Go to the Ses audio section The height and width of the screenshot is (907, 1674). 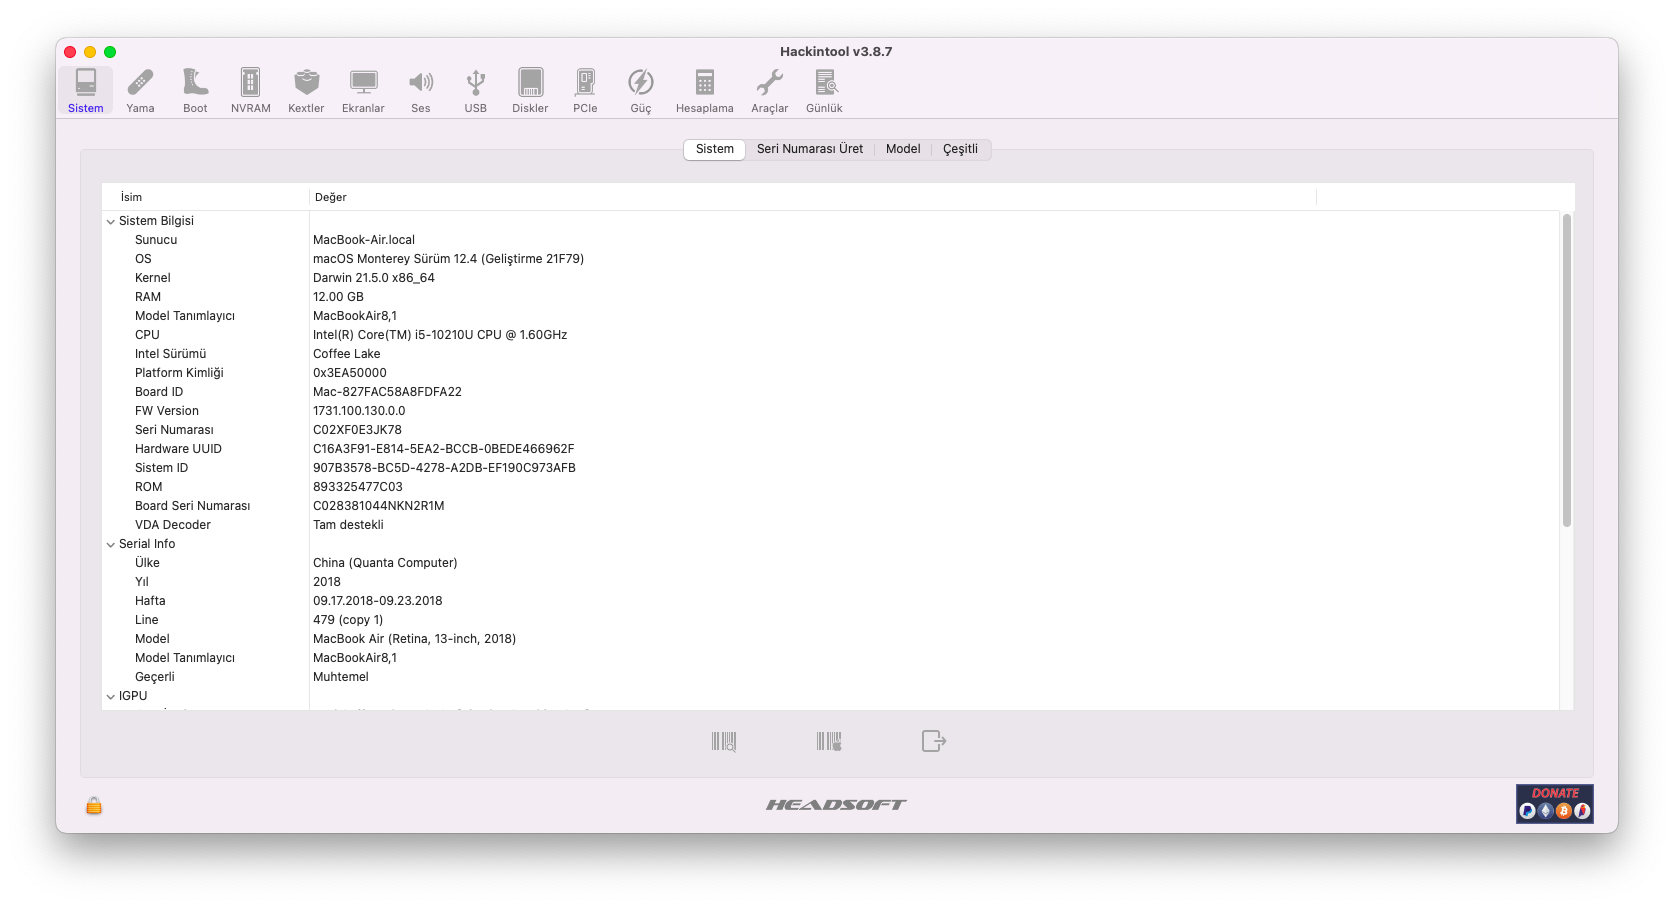(x=421, y=91)
